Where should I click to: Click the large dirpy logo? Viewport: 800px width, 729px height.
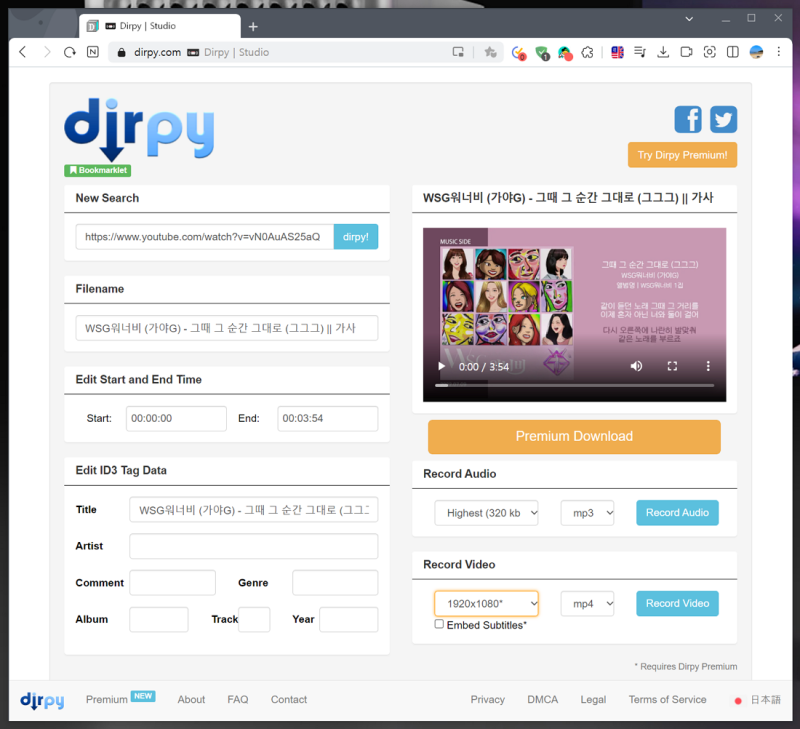pos(139,130)
